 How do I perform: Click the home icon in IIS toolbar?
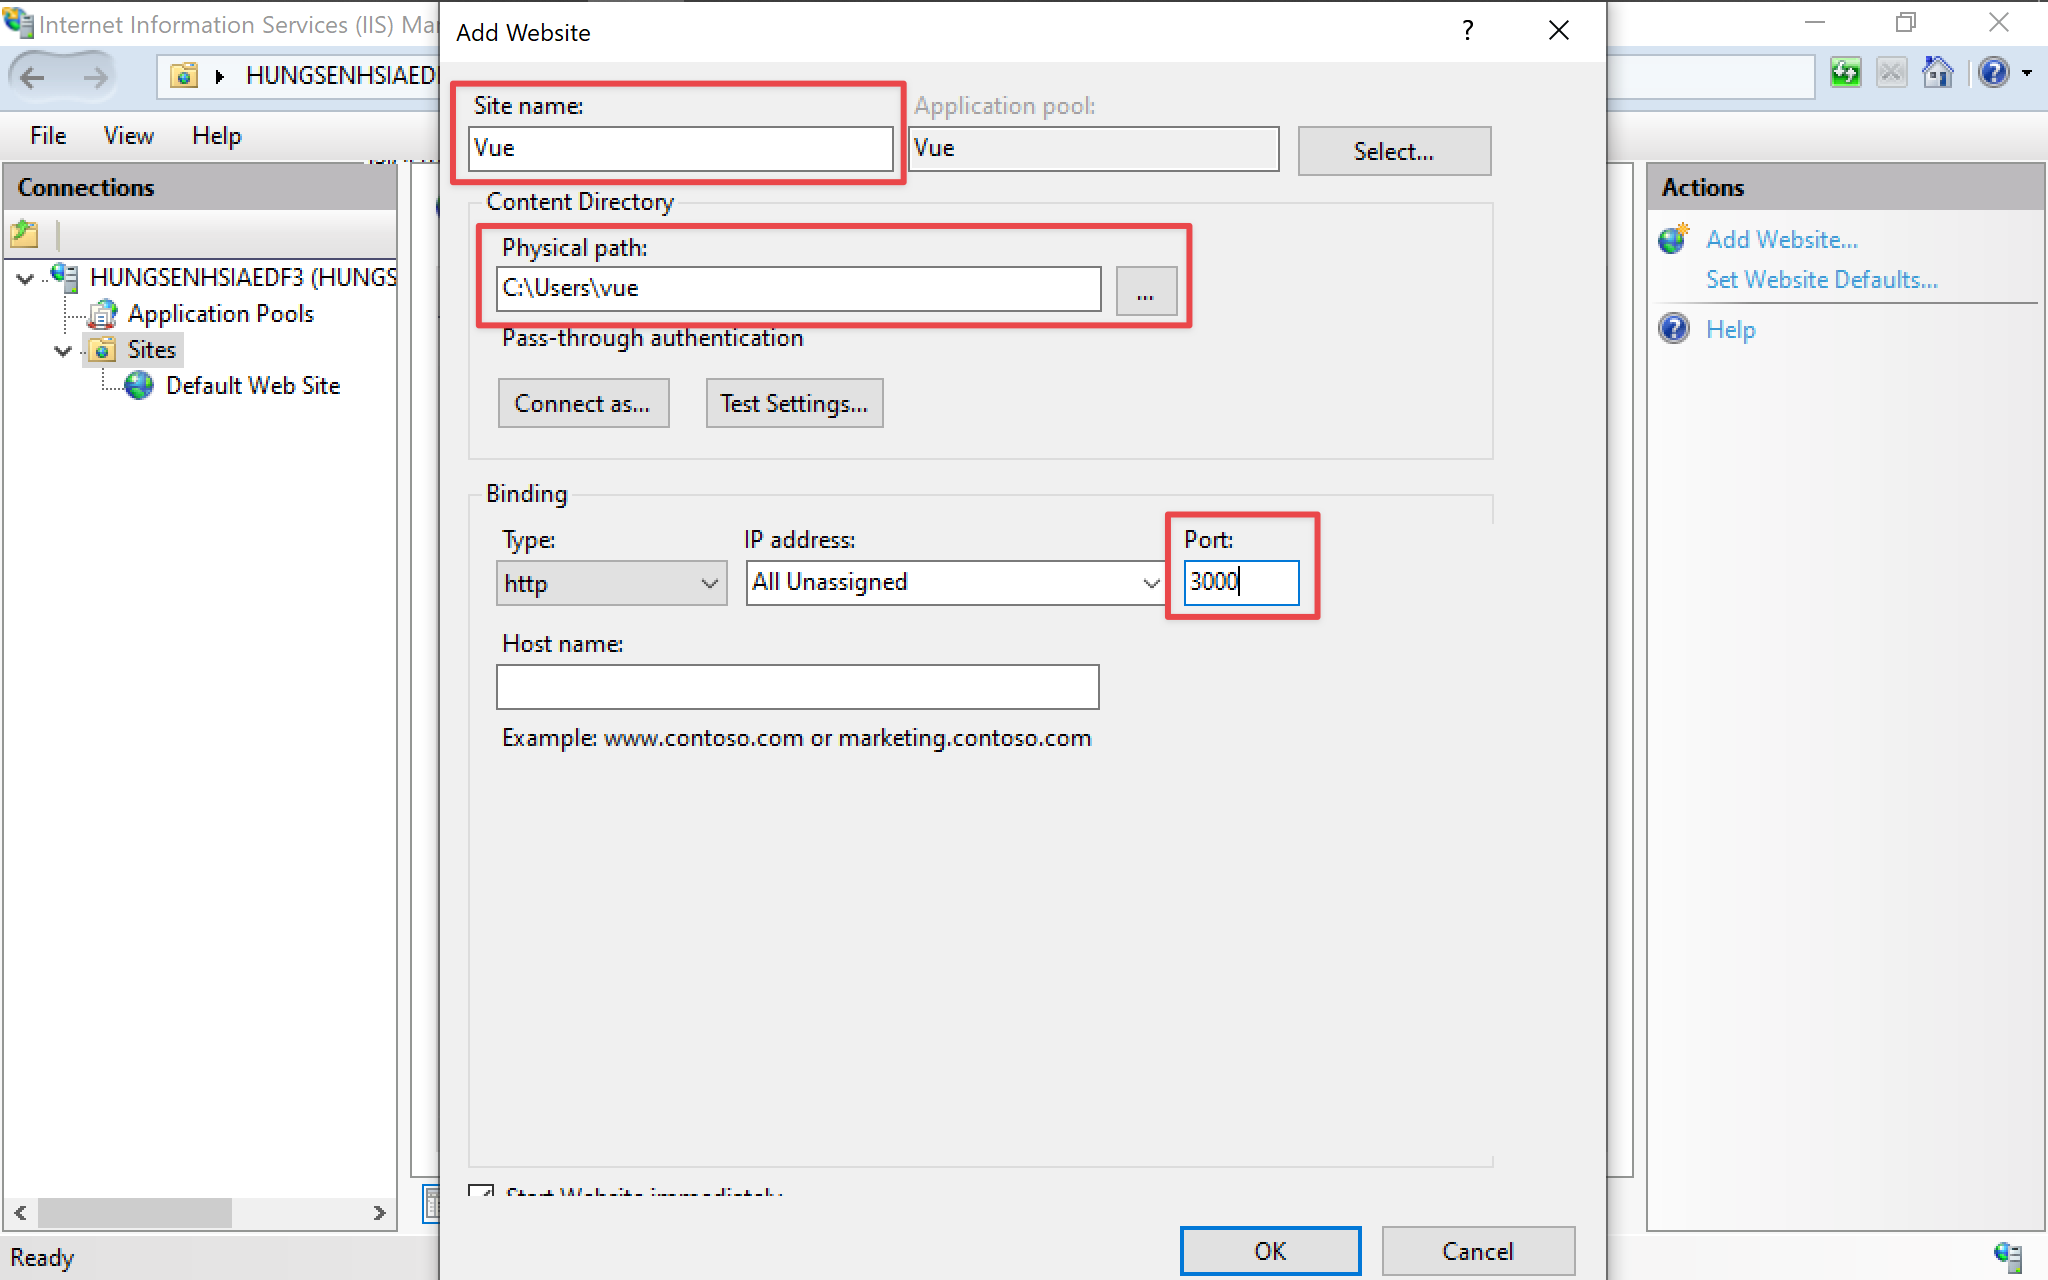point(1938,73)
